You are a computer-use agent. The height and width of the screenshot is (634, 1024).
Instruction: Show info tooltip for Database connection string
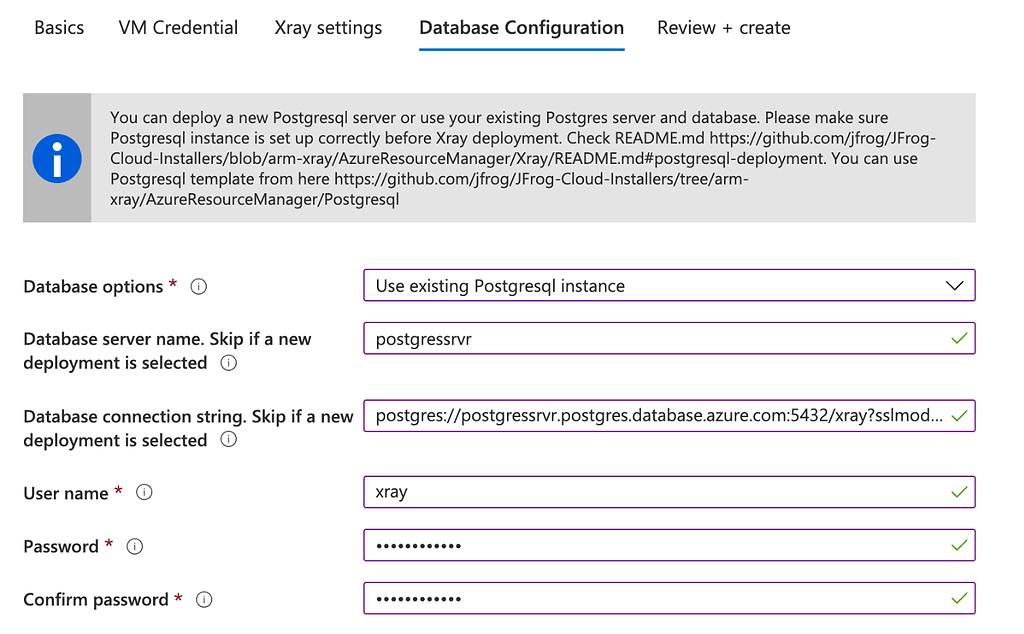[x=229, y=439]
